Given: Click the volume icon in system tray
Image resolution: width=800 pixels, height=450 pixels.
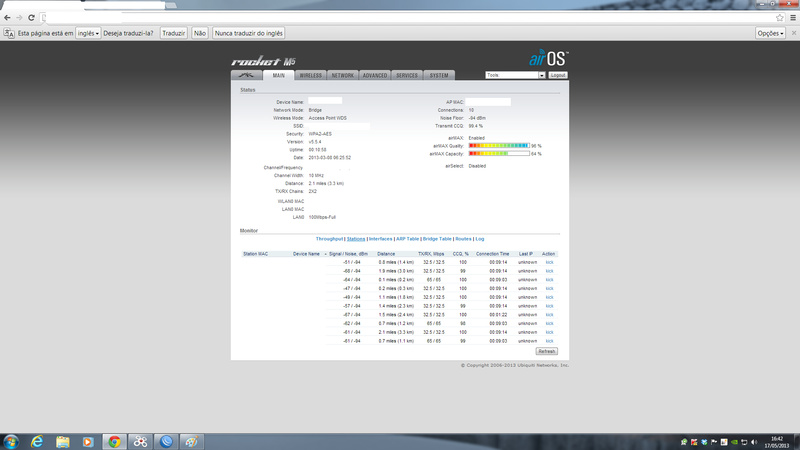Looking at the screenshot, I should coord(754,442).
